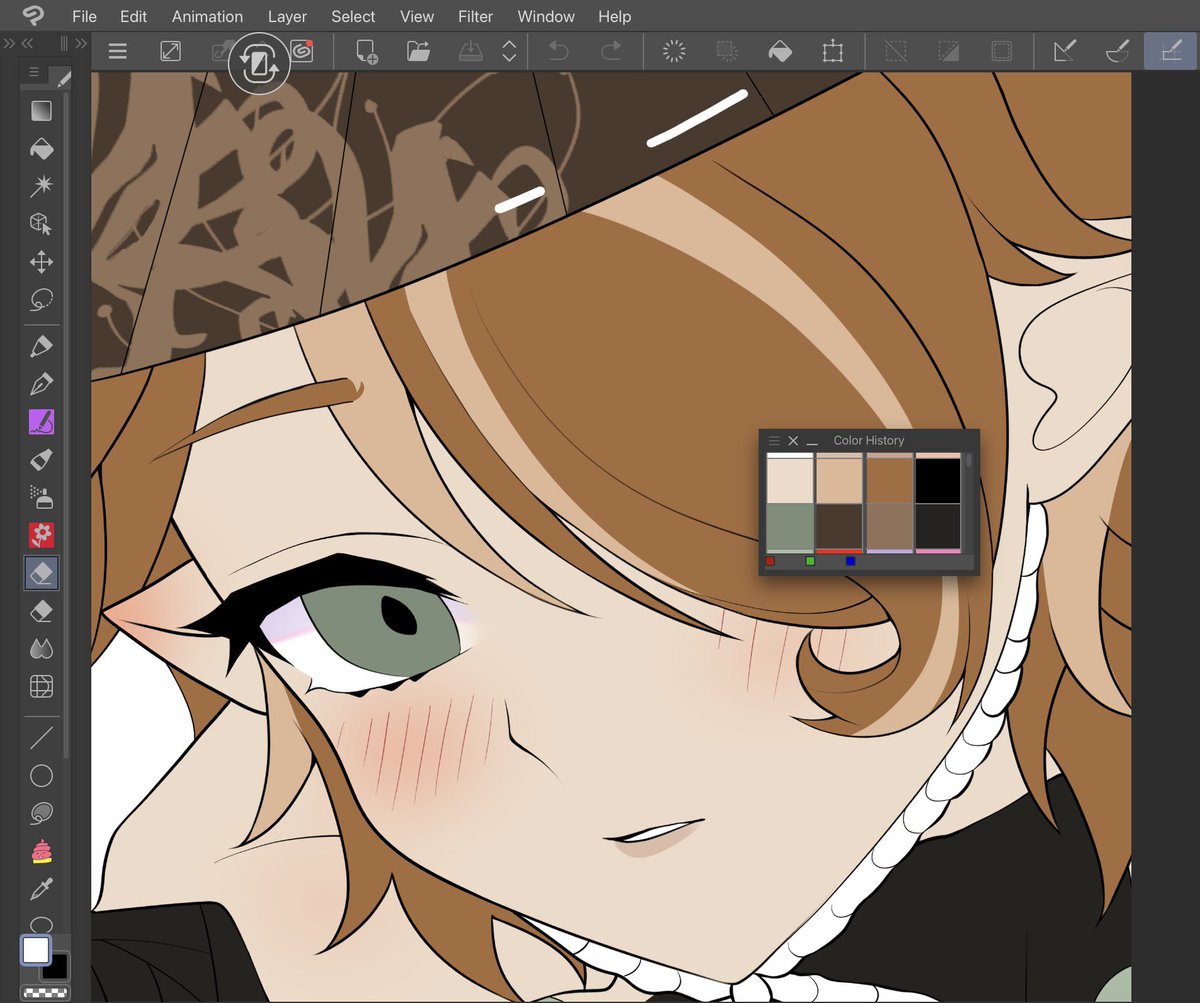Show selection border icon
1200x1003 pixels.
click(1000, 52)
